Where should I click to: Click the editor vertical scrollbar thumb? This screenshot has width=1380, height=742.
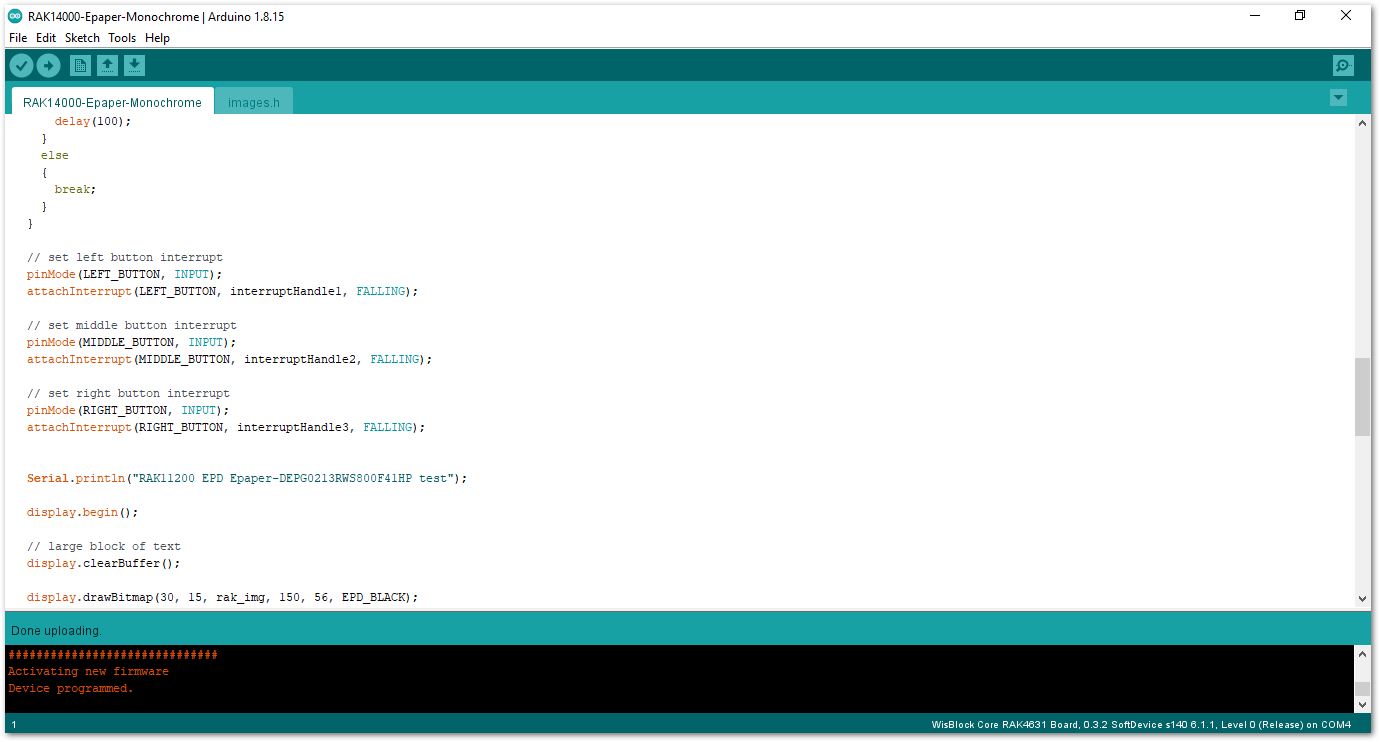coord(1362,396)
